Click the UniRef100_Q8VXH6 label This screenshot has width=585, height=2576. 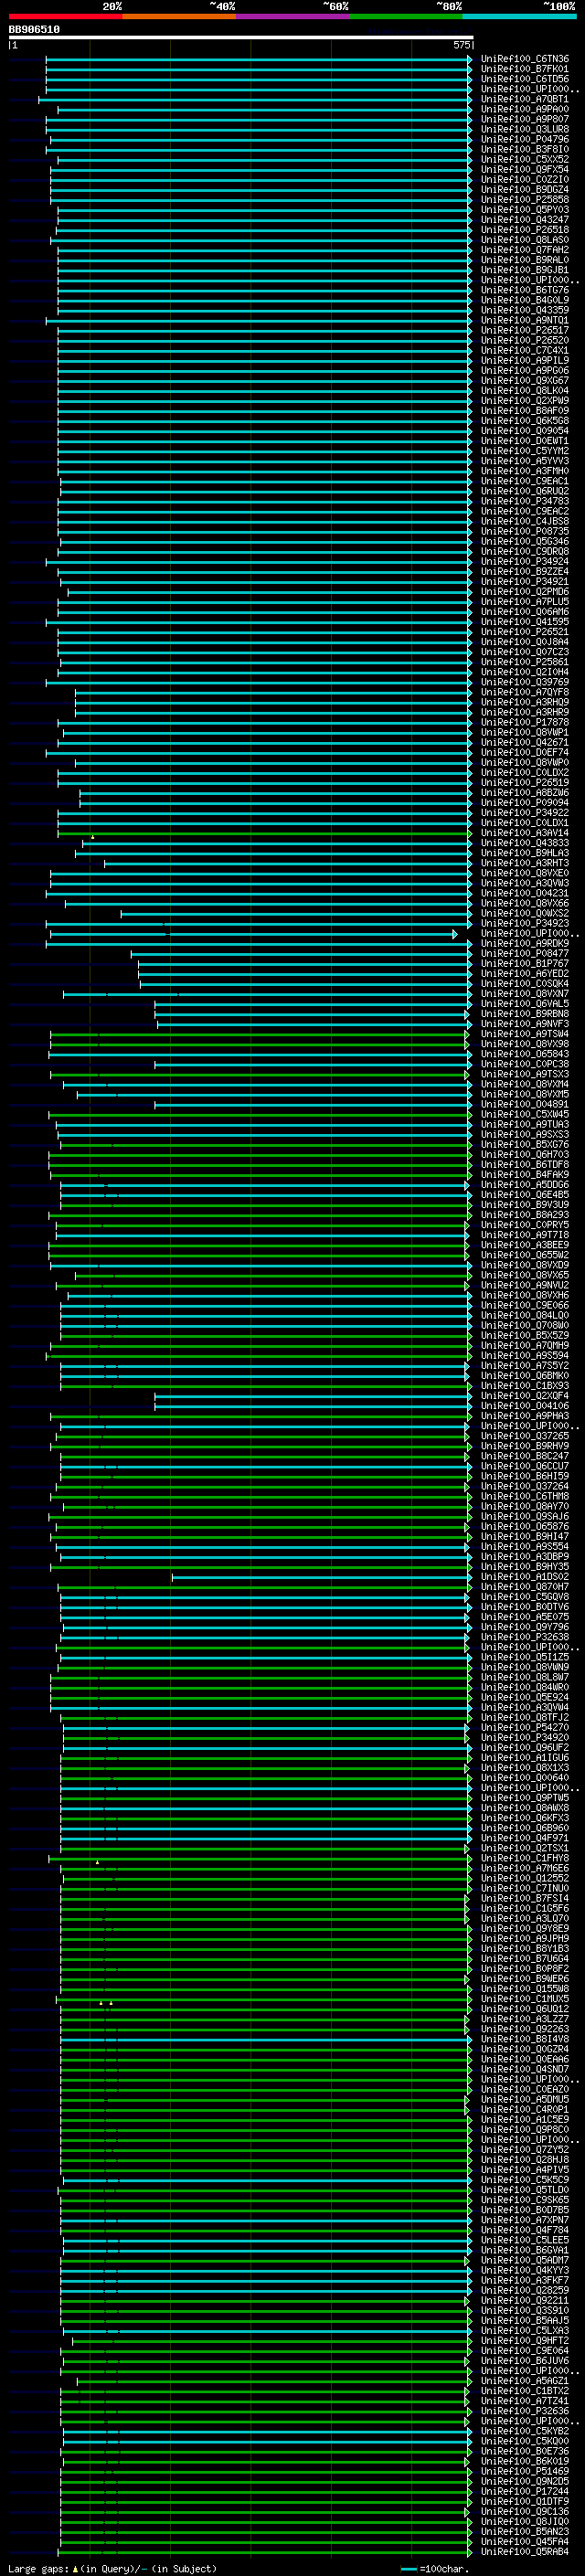pyautogui.click(x=524, y=1295)
